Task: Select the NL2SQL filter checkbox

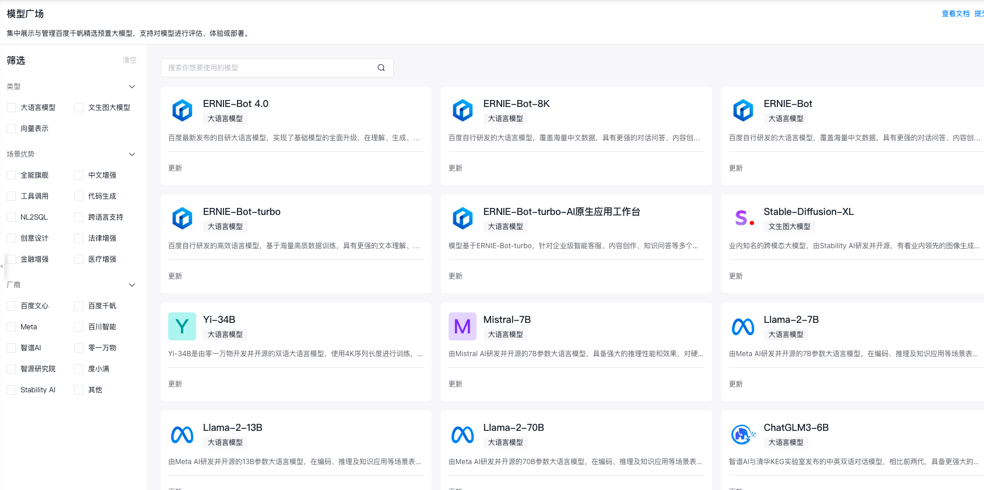Action: [11, 217]
